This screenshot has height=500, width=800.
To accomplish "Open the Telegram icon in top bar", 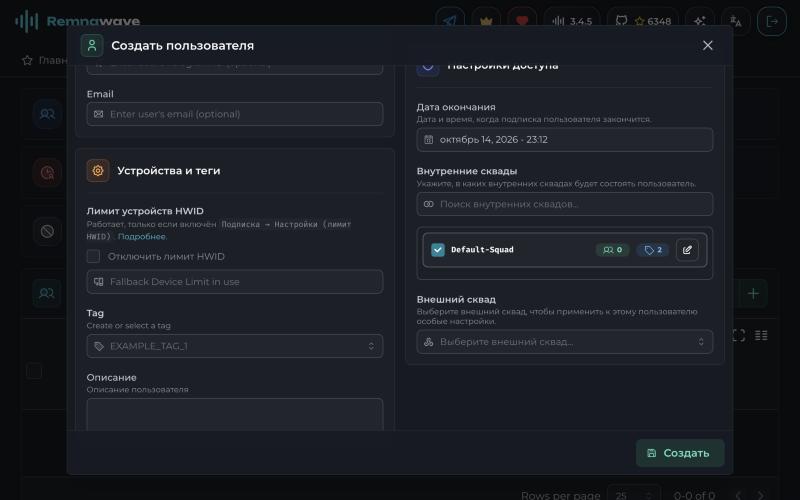I will point(450,21).
